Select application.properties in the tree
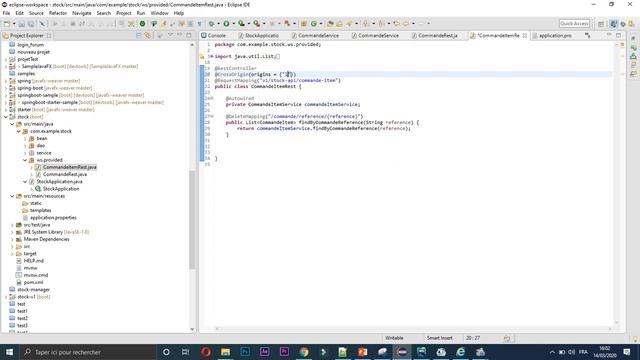Screen dimensions: 640x360 53,218
